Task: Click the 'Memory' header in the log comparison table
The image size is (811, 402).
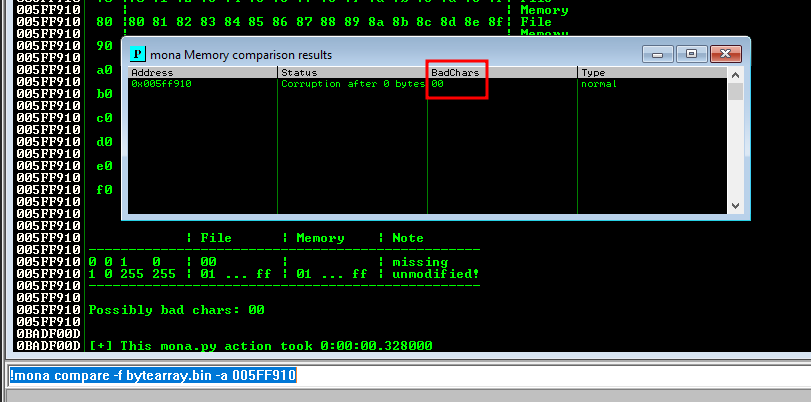Action: coord(320,238)
